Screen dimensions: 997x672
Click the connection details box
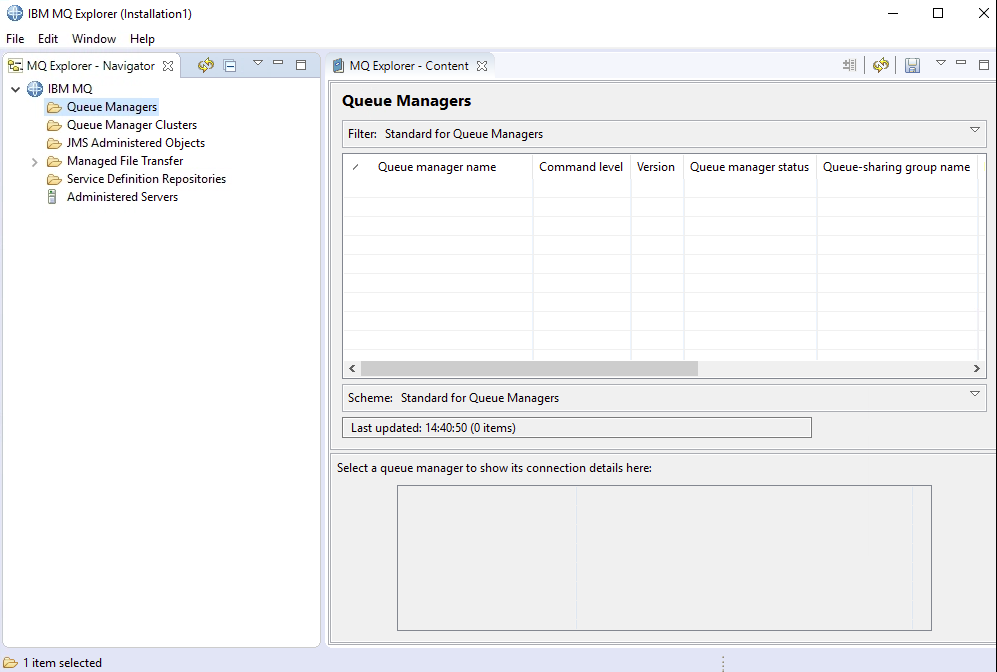point(664,558)
